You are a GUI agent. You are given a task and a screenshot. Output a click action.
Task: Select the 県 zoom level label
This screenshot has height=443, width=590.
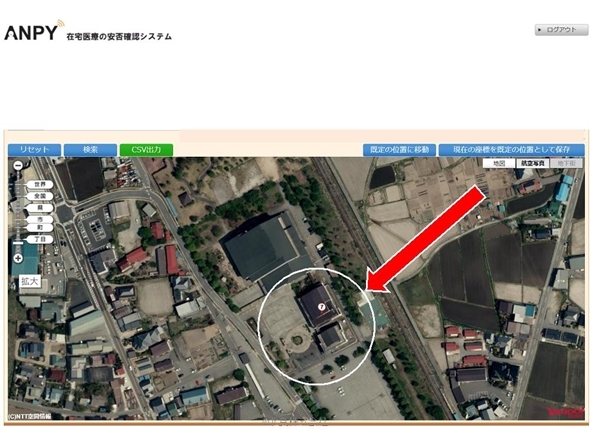click(40, 208)
